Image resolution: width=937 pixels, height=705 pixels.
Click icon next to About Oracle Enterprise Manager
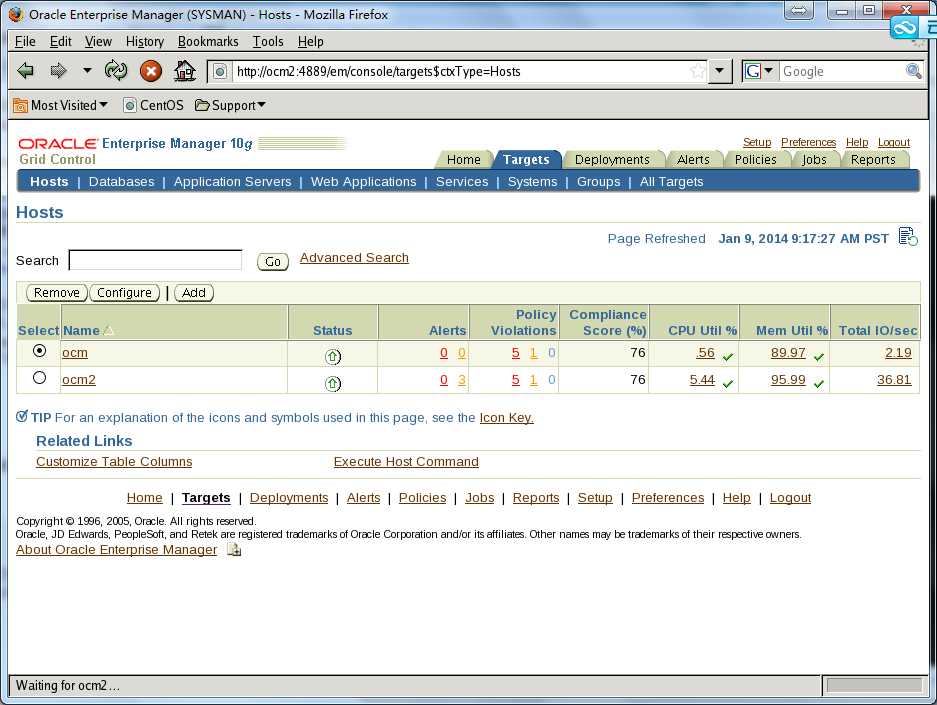[x=234, y=550]
